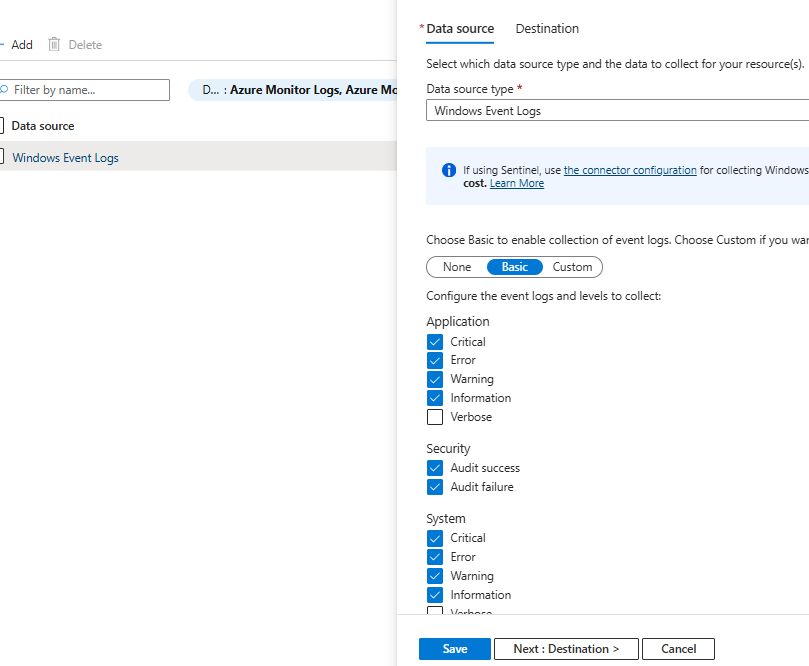809x666 pixels.
Task: Uncheck Critical under Application
Action: 435,341
